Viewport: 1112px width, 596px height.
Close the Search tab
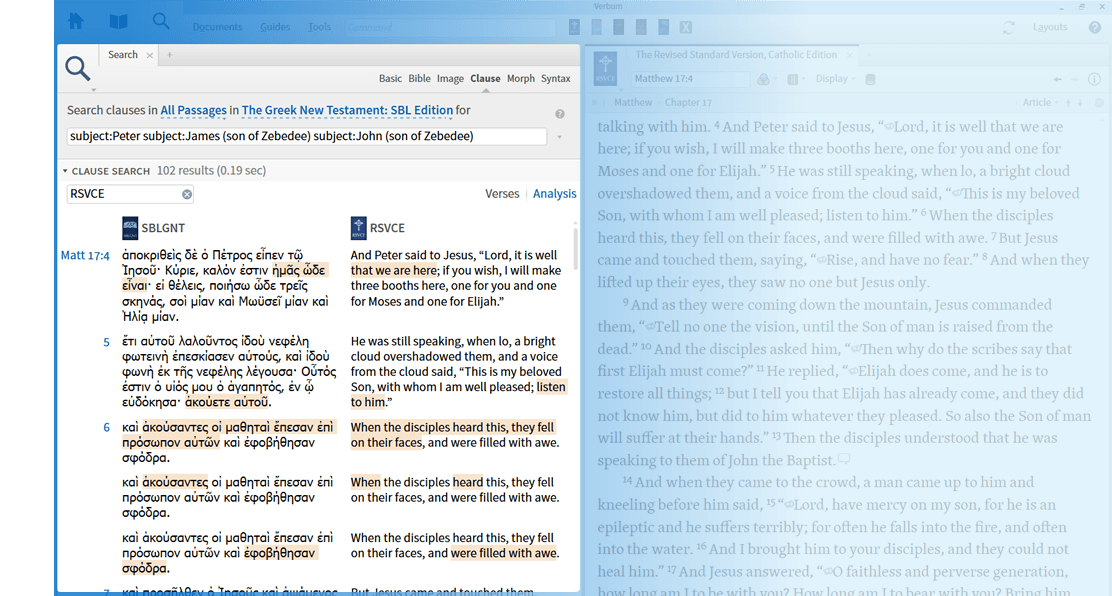coord(150,55)
